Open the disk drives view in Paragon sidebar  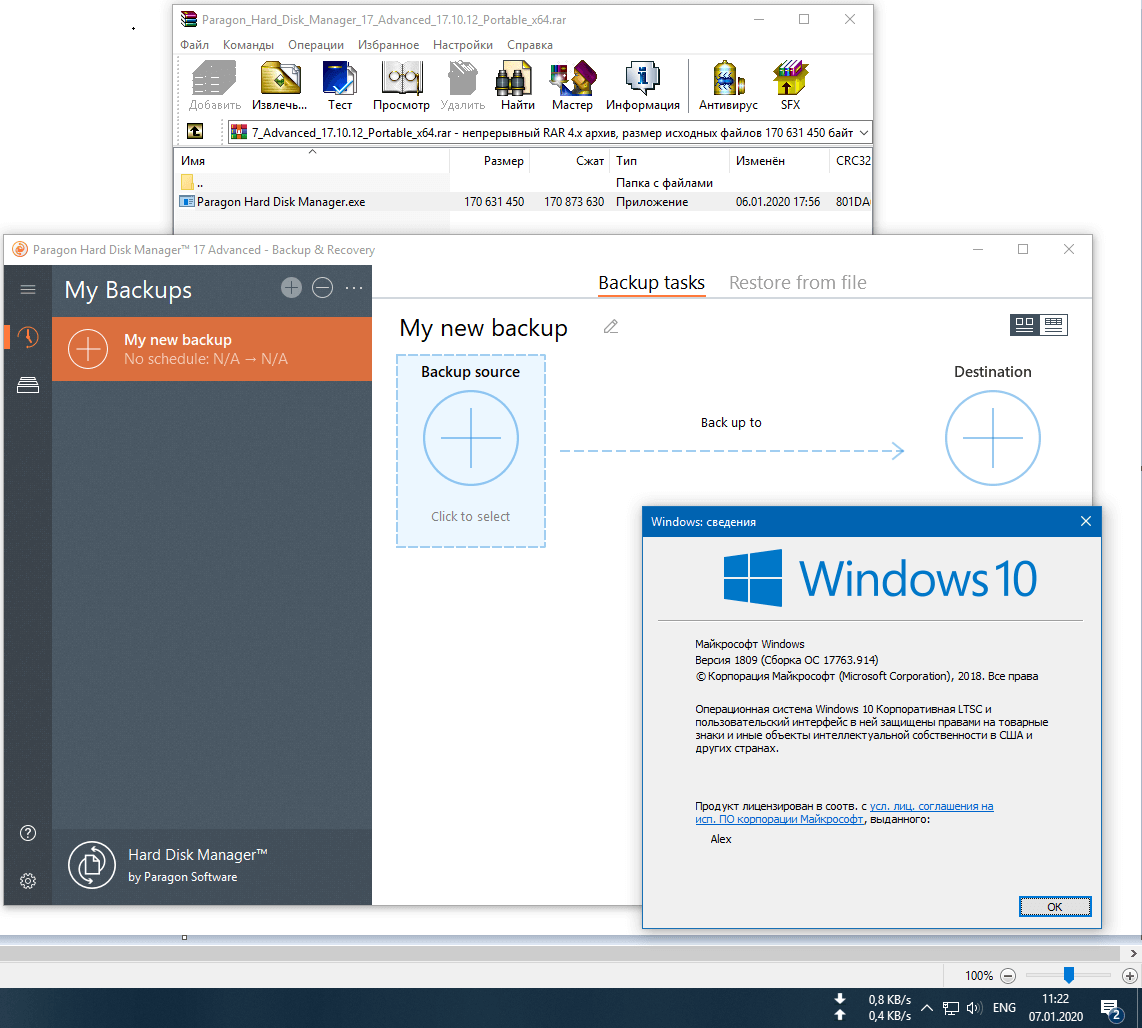pos(28,385)
